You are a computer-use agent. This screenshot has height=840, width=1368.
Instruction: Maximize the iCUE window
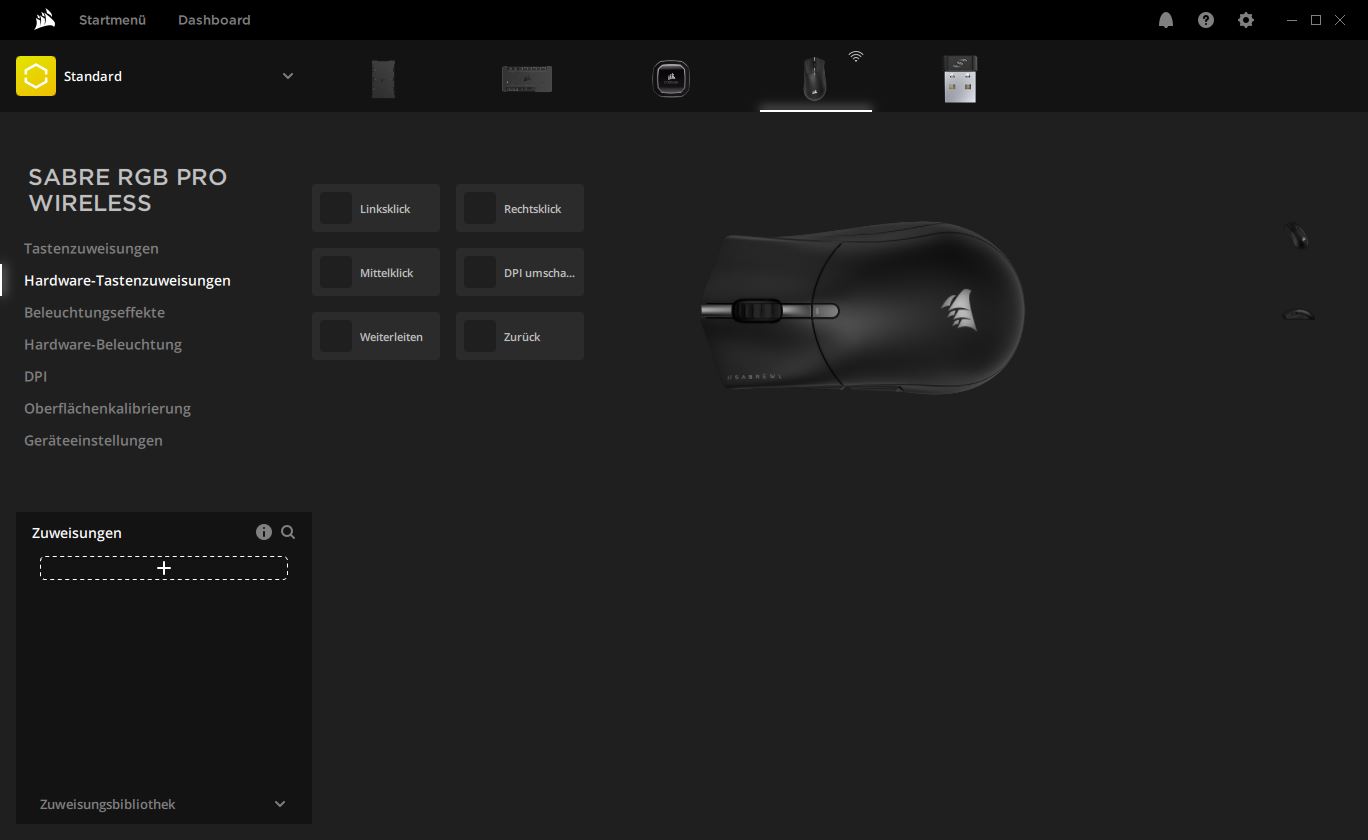(1316, 20)
